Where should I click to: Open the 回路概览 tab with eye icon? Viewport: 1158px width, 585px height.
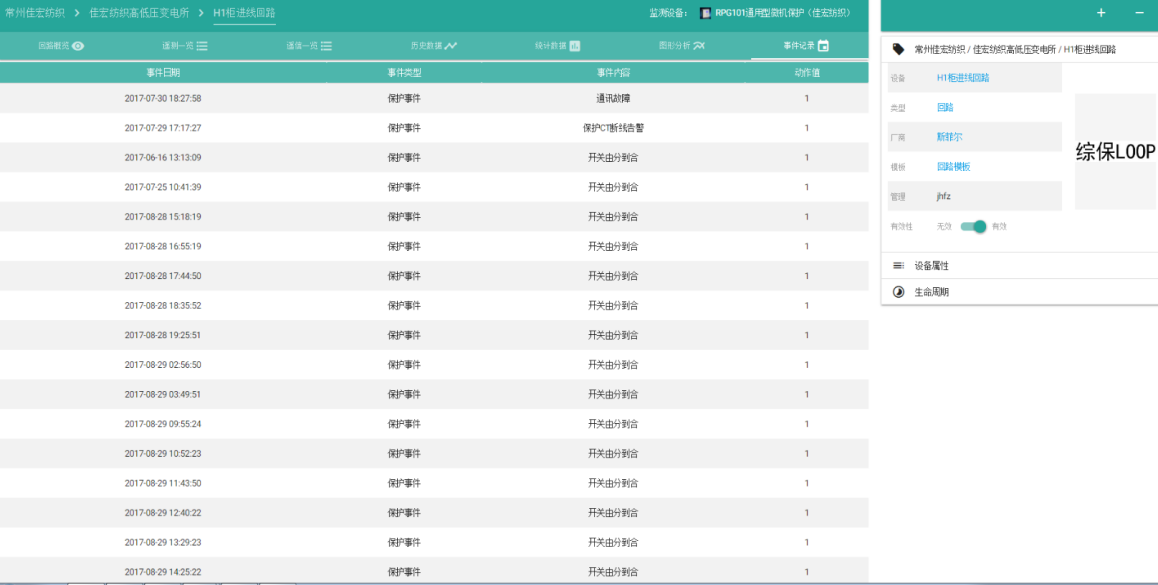click(x=61, y=46)
